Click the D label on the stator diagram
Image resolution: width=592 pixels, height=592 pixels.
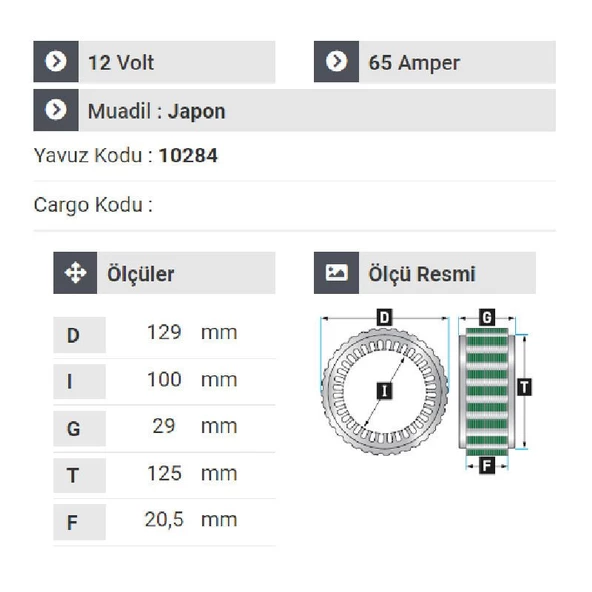click(384, 318)
